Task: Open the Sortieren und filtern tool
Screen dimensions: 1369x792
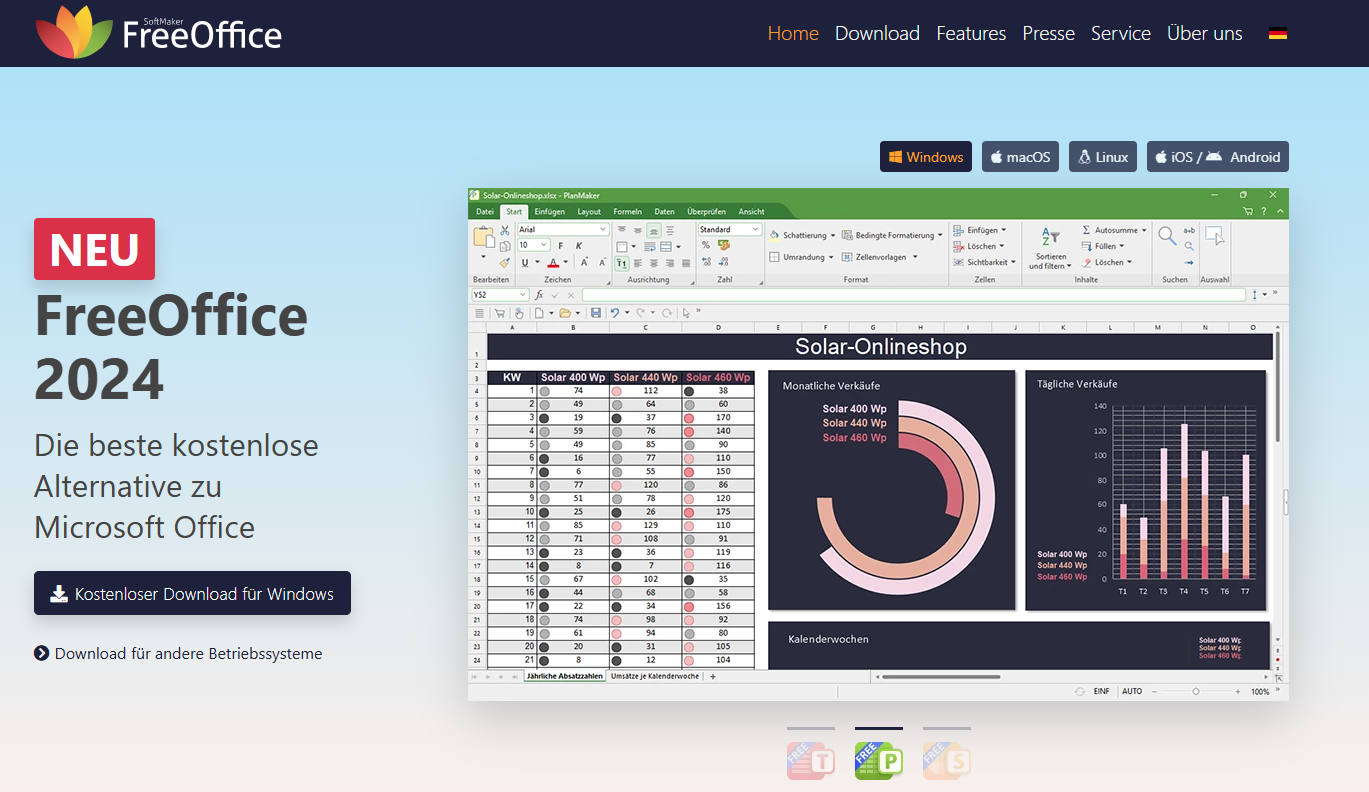Action: click(x=1050, y=247)
